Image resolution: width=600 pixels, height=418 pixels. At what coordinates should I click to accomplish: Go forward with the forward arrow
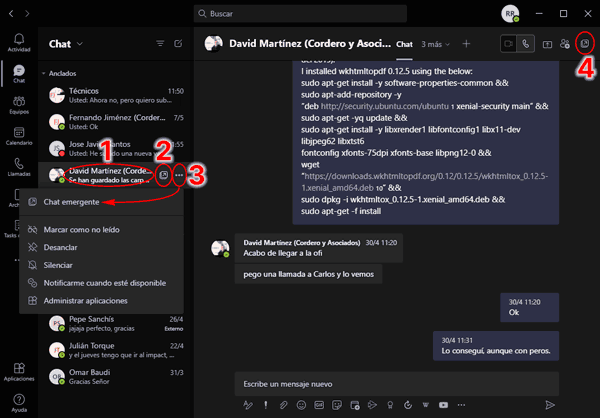click(x=27, y=14)
